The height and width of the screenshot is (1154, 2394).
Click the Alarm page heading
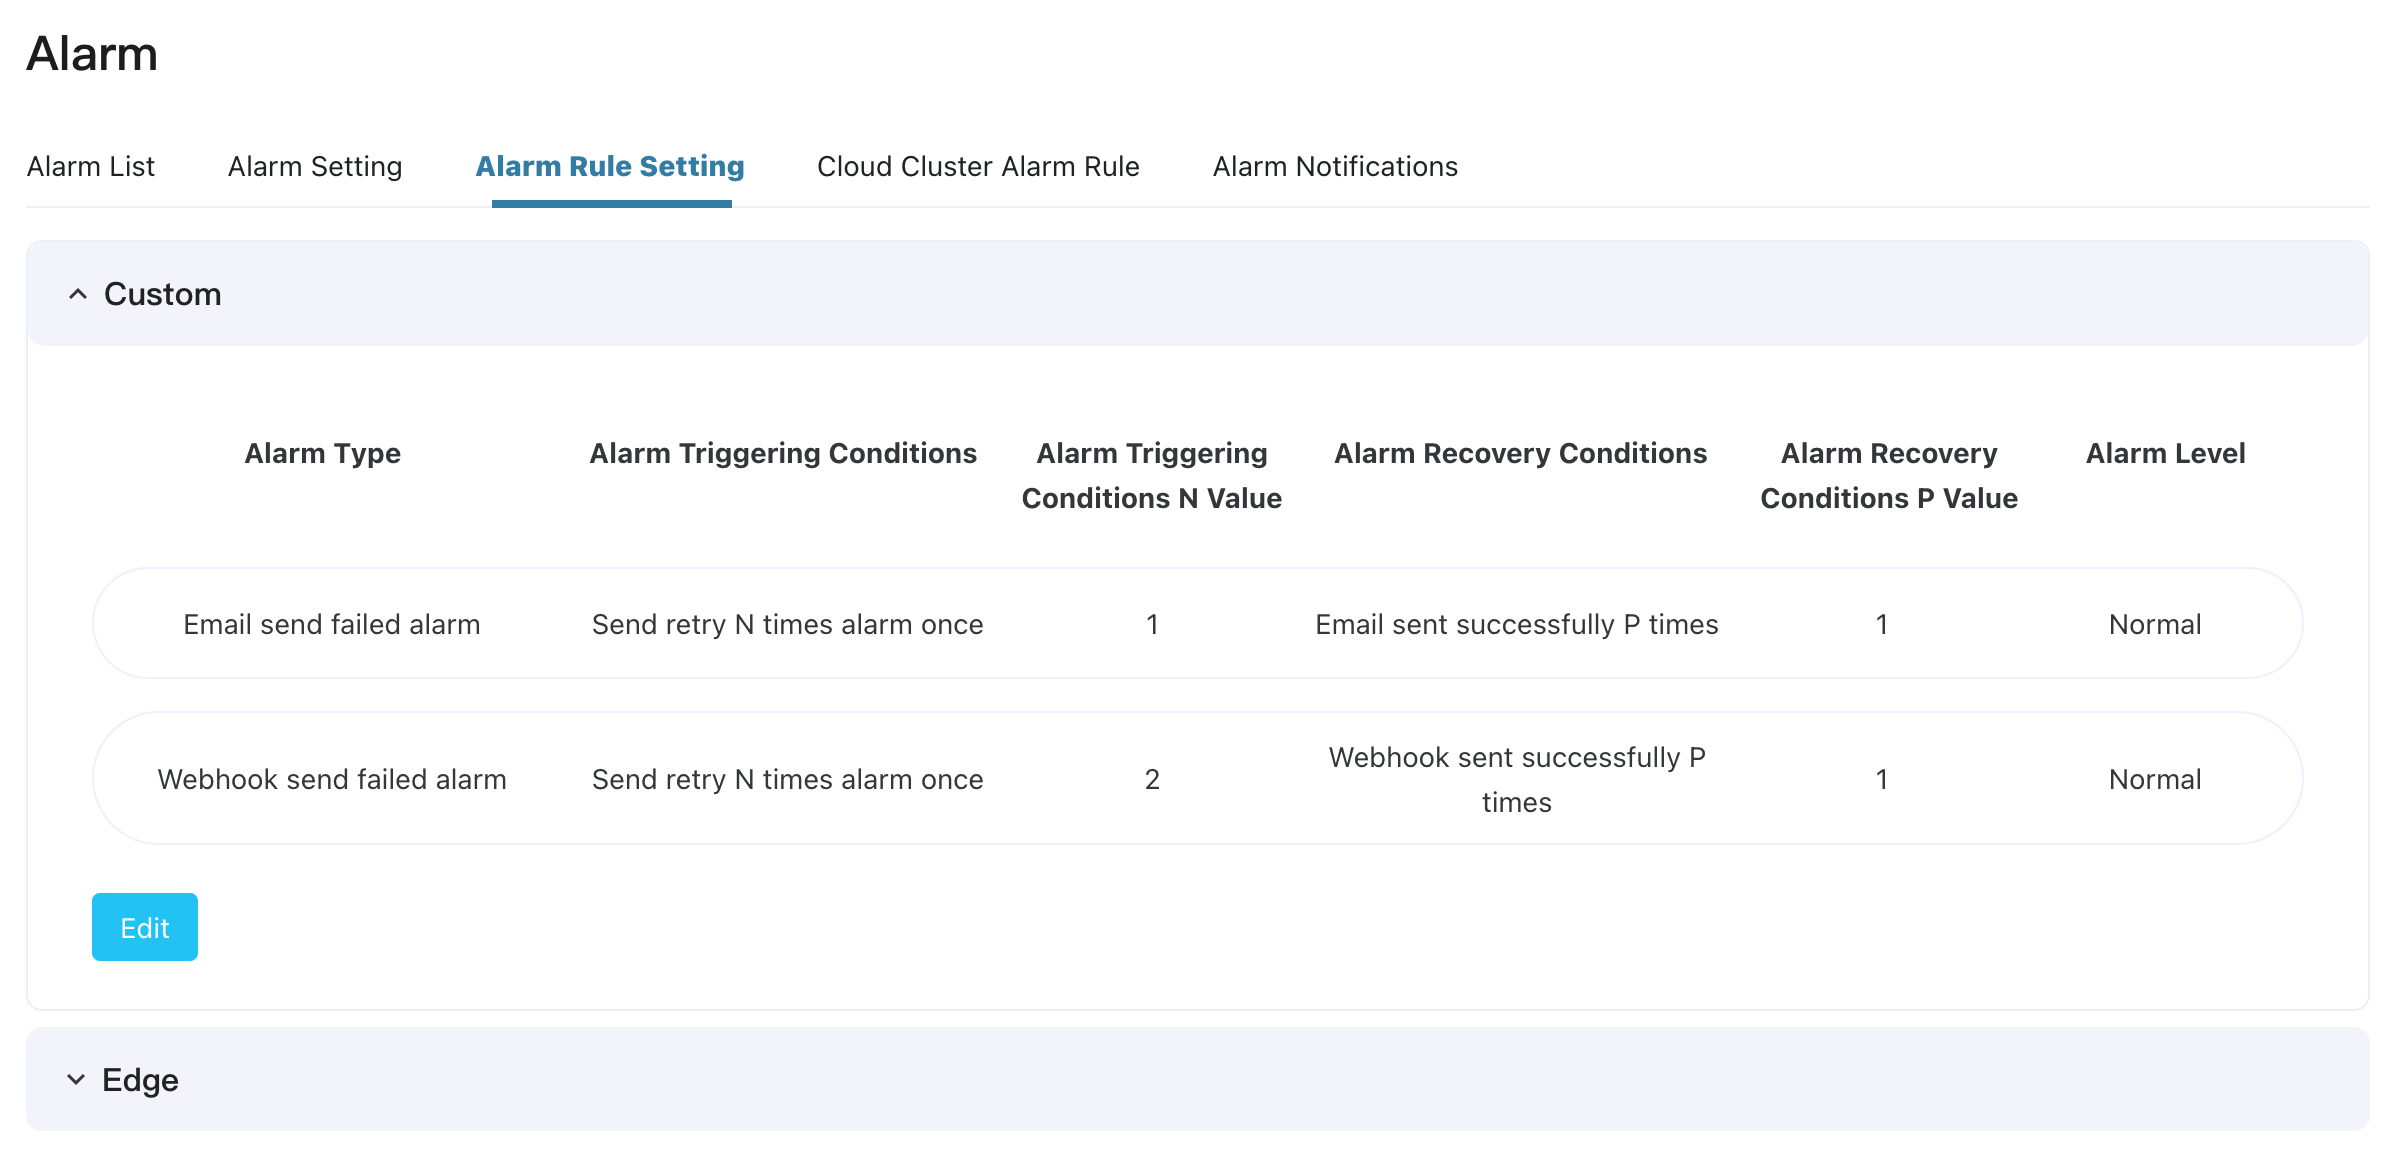click(x=92, y=54)
